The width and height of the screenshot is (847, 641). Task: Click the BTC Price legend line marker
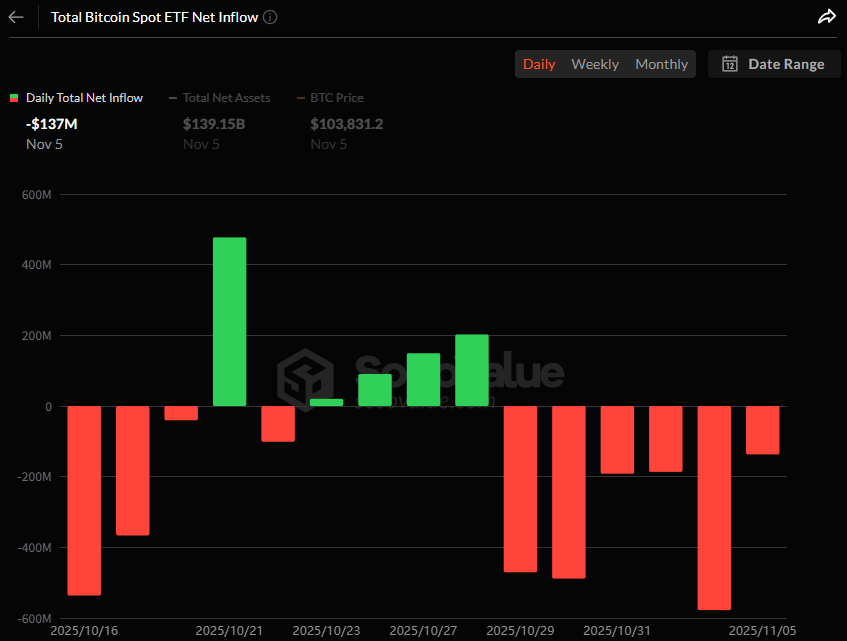[x=301, y=98]
